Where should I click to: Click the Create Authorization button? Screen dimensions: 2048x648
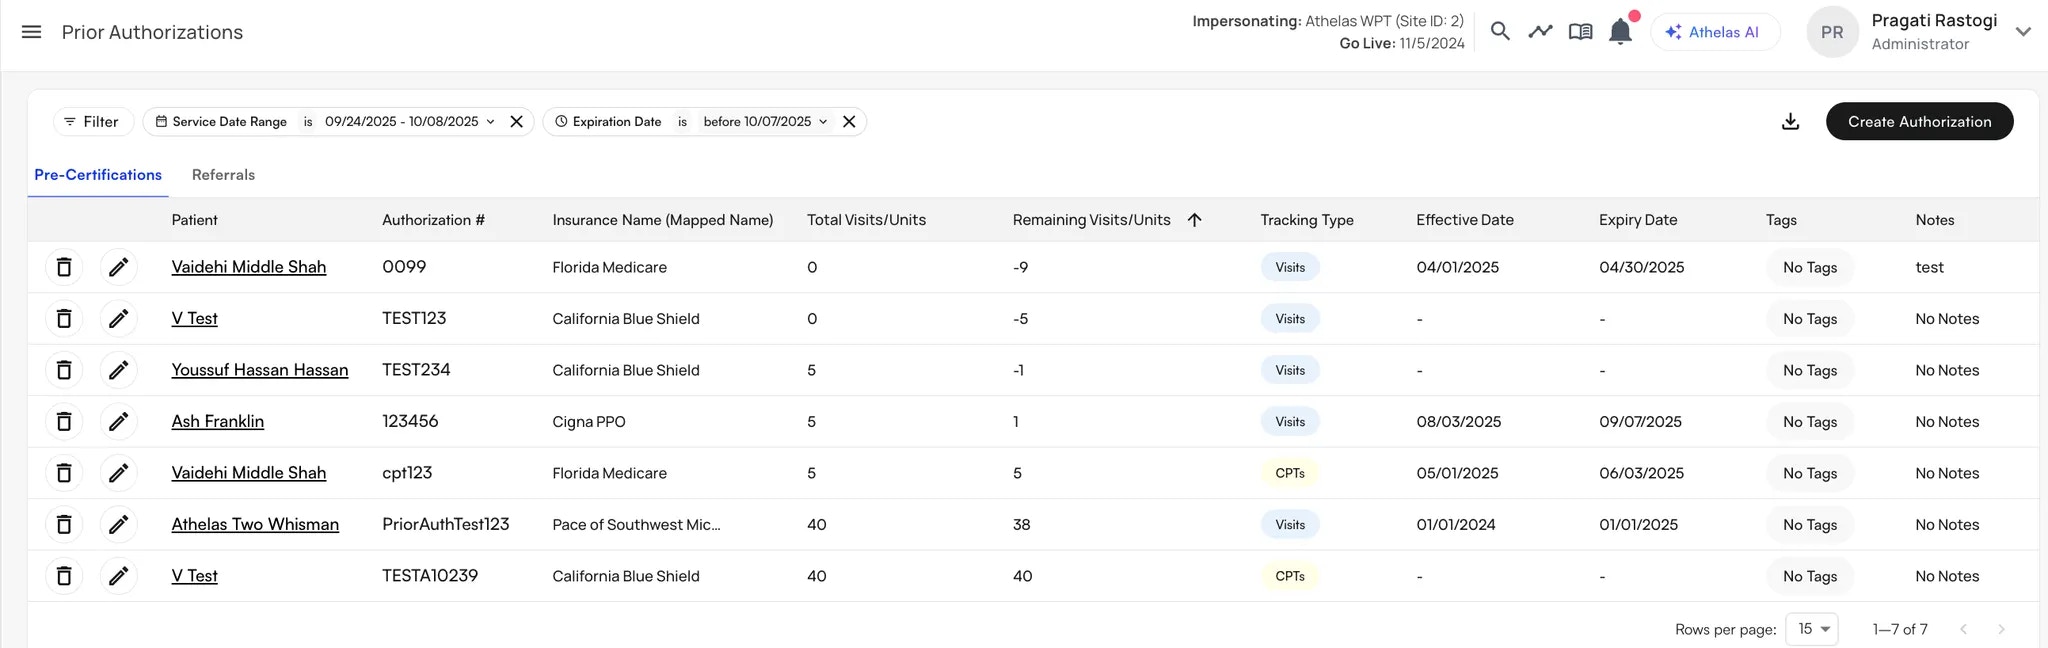1919,122
